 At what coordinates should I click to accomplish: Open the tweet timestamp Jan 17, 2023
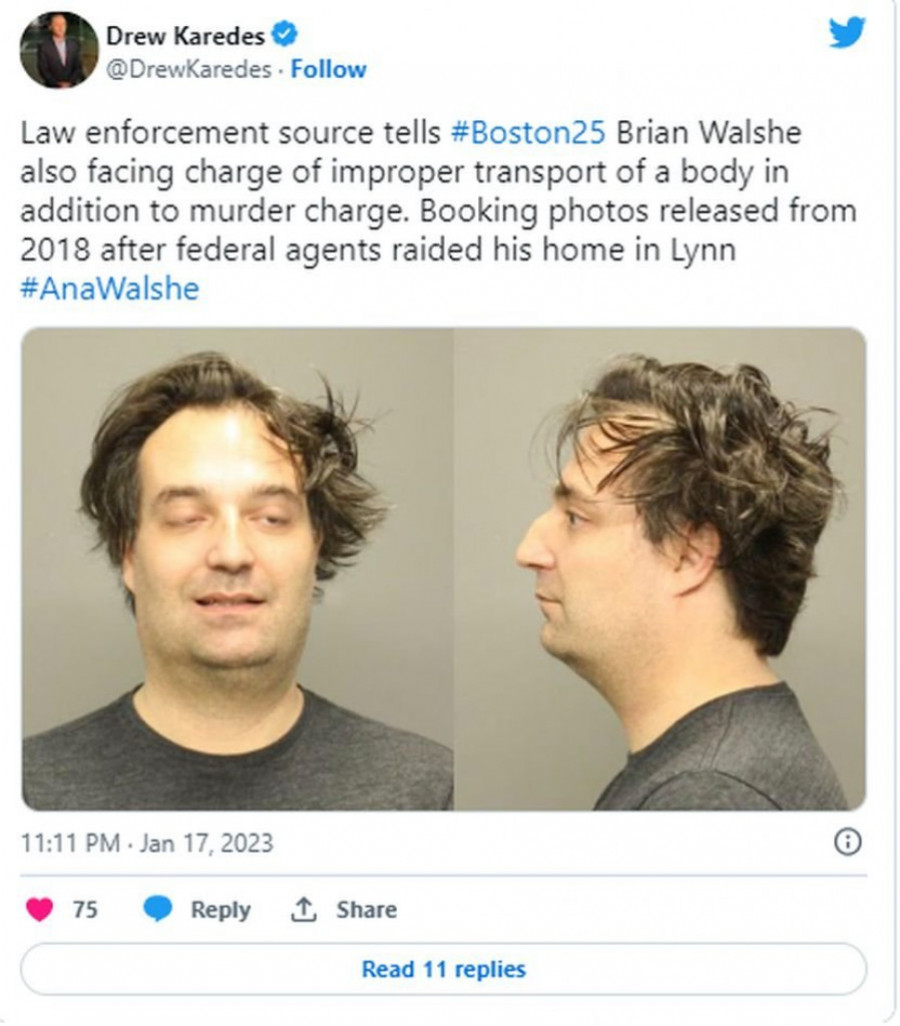[x=147, y=842]
